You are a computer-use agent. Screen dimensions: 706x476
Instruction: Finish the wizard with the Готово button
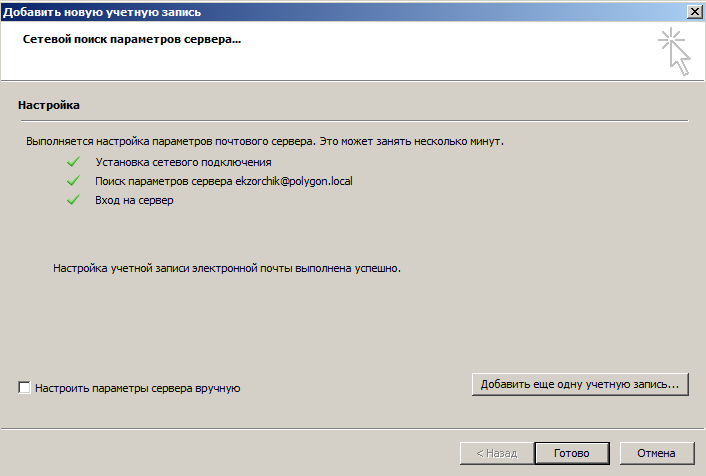pos(572,453)
